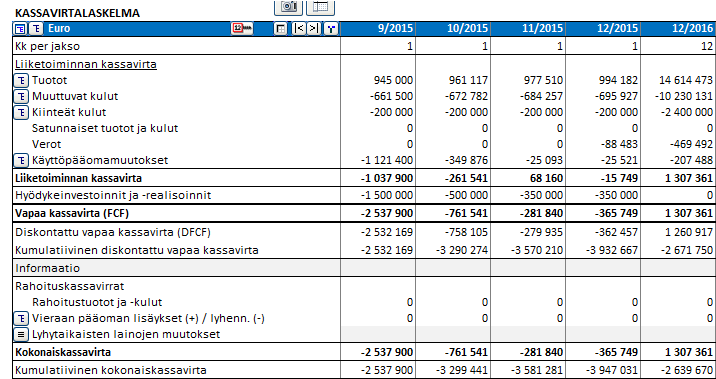Click the small table layout icon in header
This screenshot has width=716, height=379.
[280, 29]
